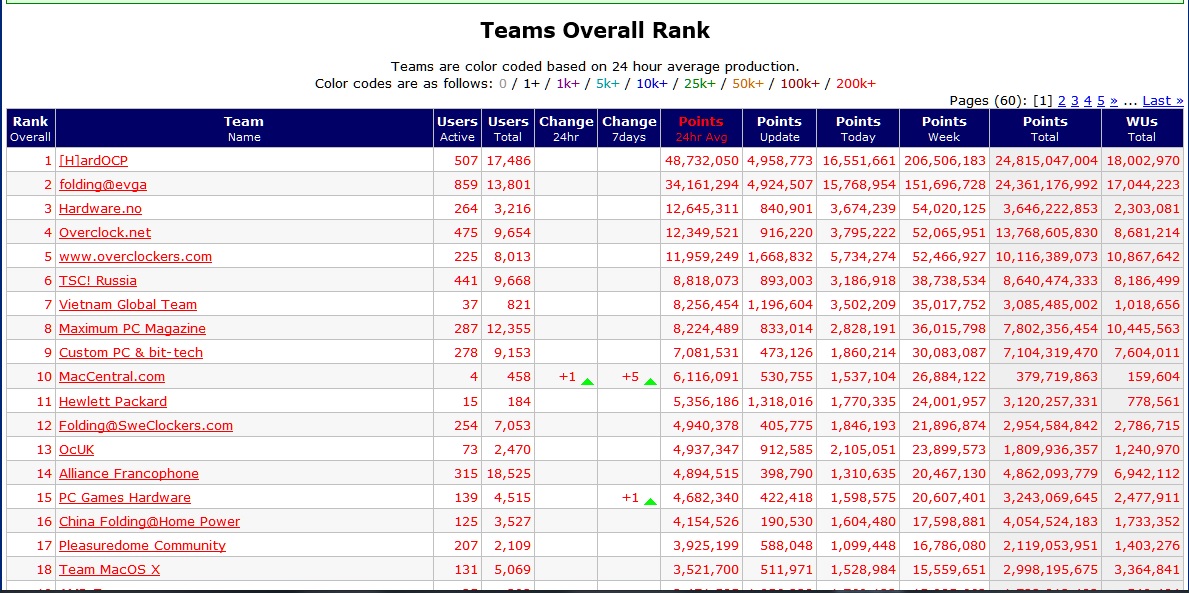Sort by Points Week column header
This screenshot has height=593, width=1189.
coord(944,128)
